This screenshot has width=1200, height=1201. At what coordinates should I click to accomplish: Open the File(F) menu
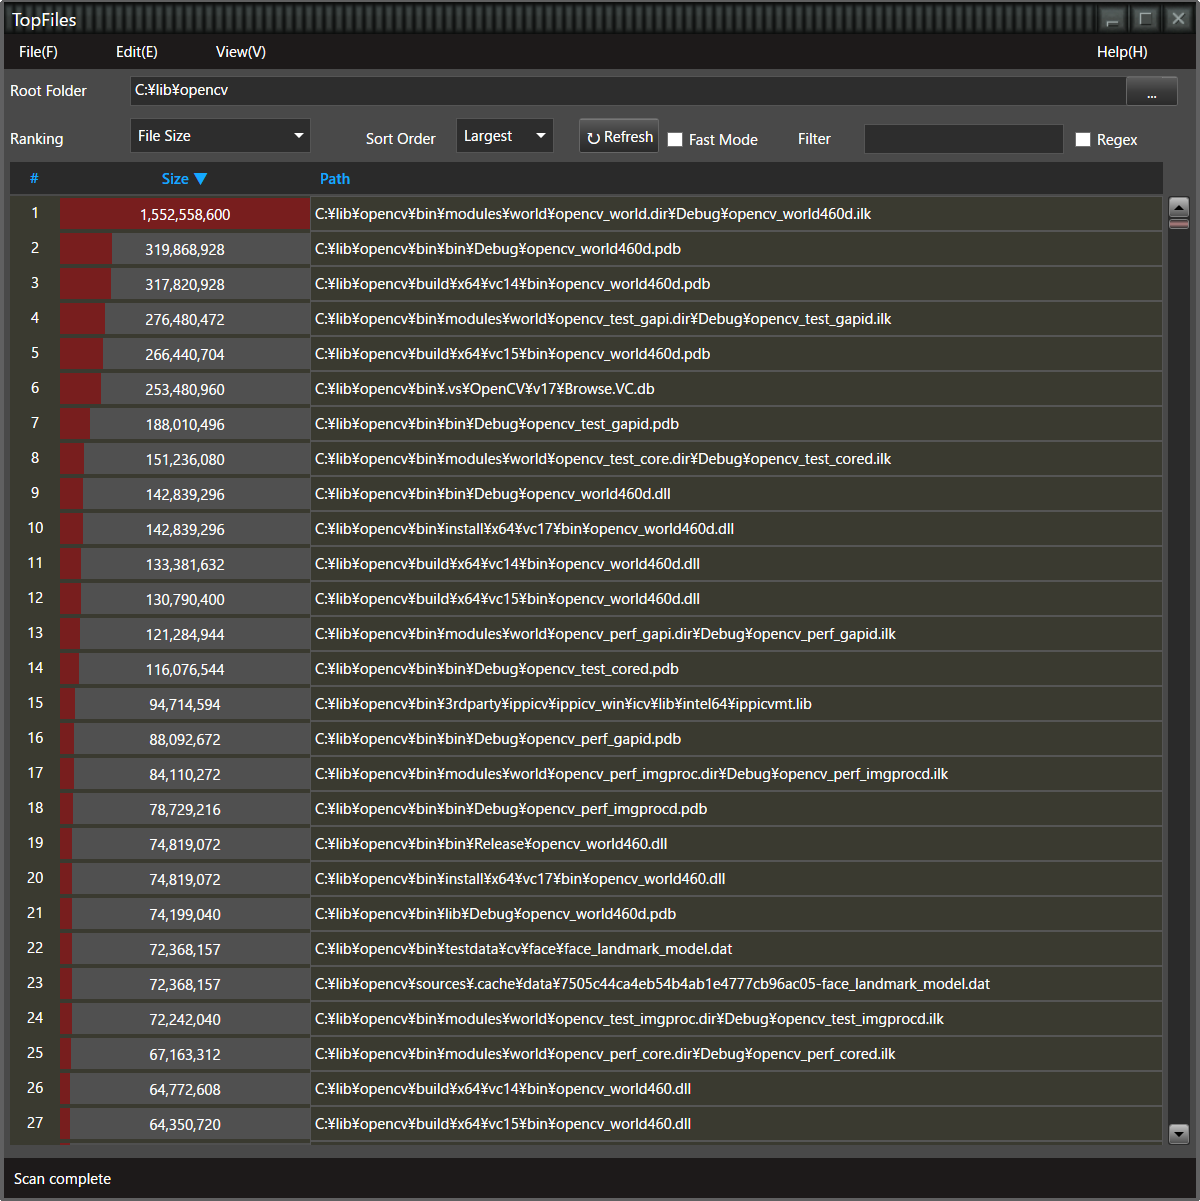[x=38, y=51]
